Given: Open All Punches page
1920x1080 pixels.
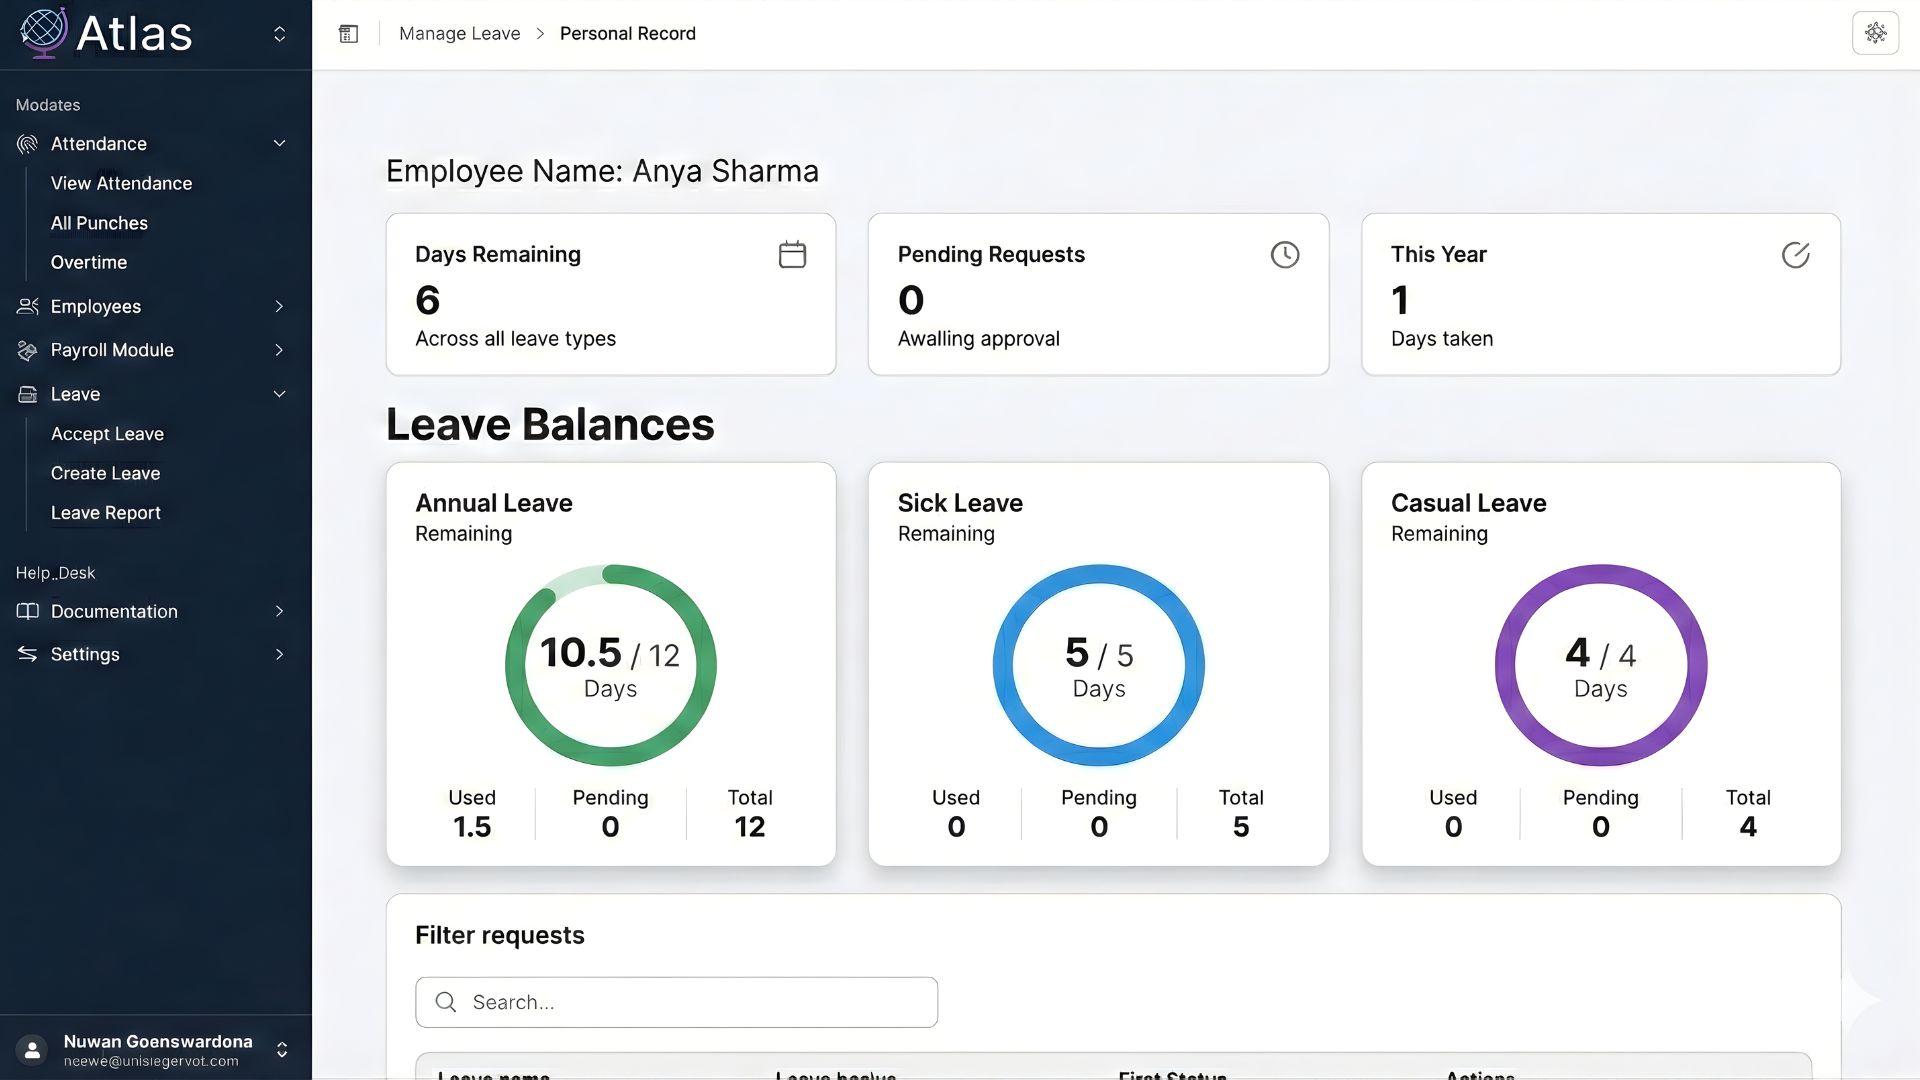Looking at the screenshot, I should [99, 223].
